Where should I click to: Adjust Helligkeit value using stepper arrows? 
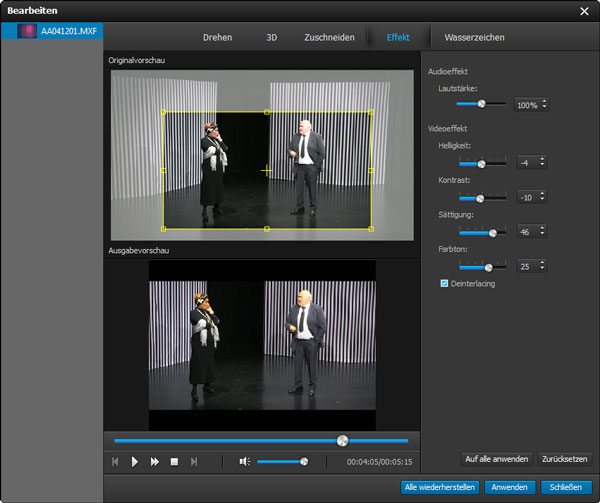tap(543, 162)
